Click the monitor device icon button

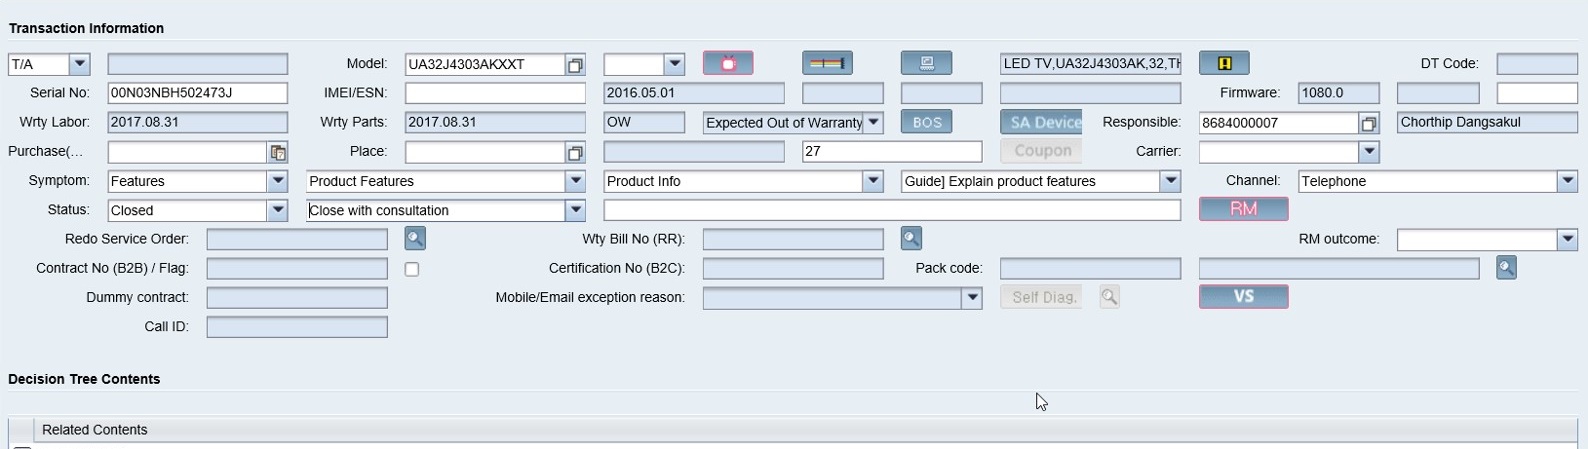tap(926, 63)
